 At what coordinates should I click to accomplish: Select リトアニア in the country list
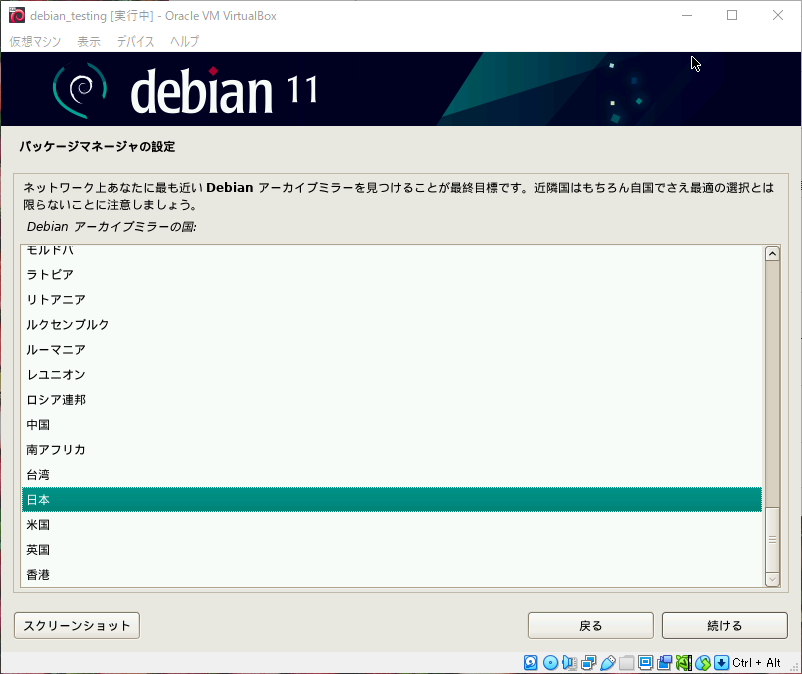(392, 300)
